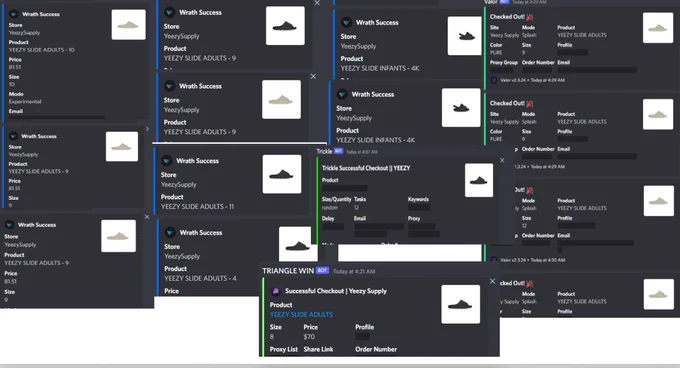Open blue 'YEEZY SLIDE ADULTS' product link

[301, 315]
